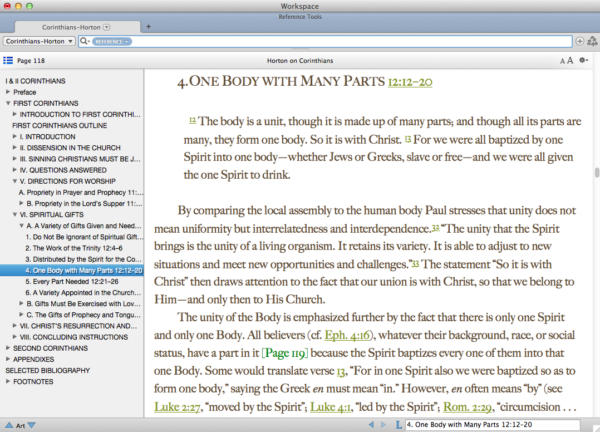Increase text size with large A

pos(570,60)
